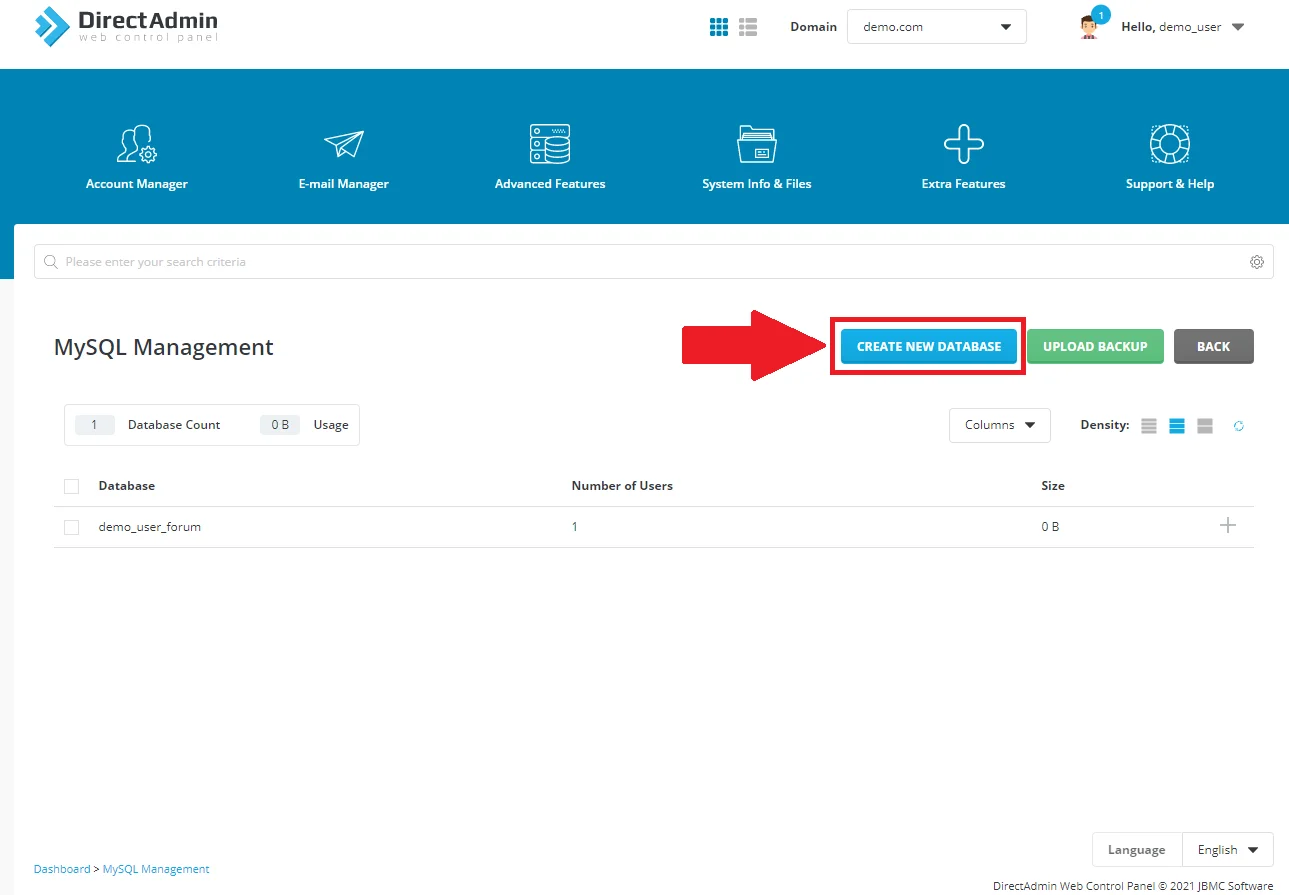Click the Upload Backup button
1289x895 pixels.
(x=1095, y=346)
